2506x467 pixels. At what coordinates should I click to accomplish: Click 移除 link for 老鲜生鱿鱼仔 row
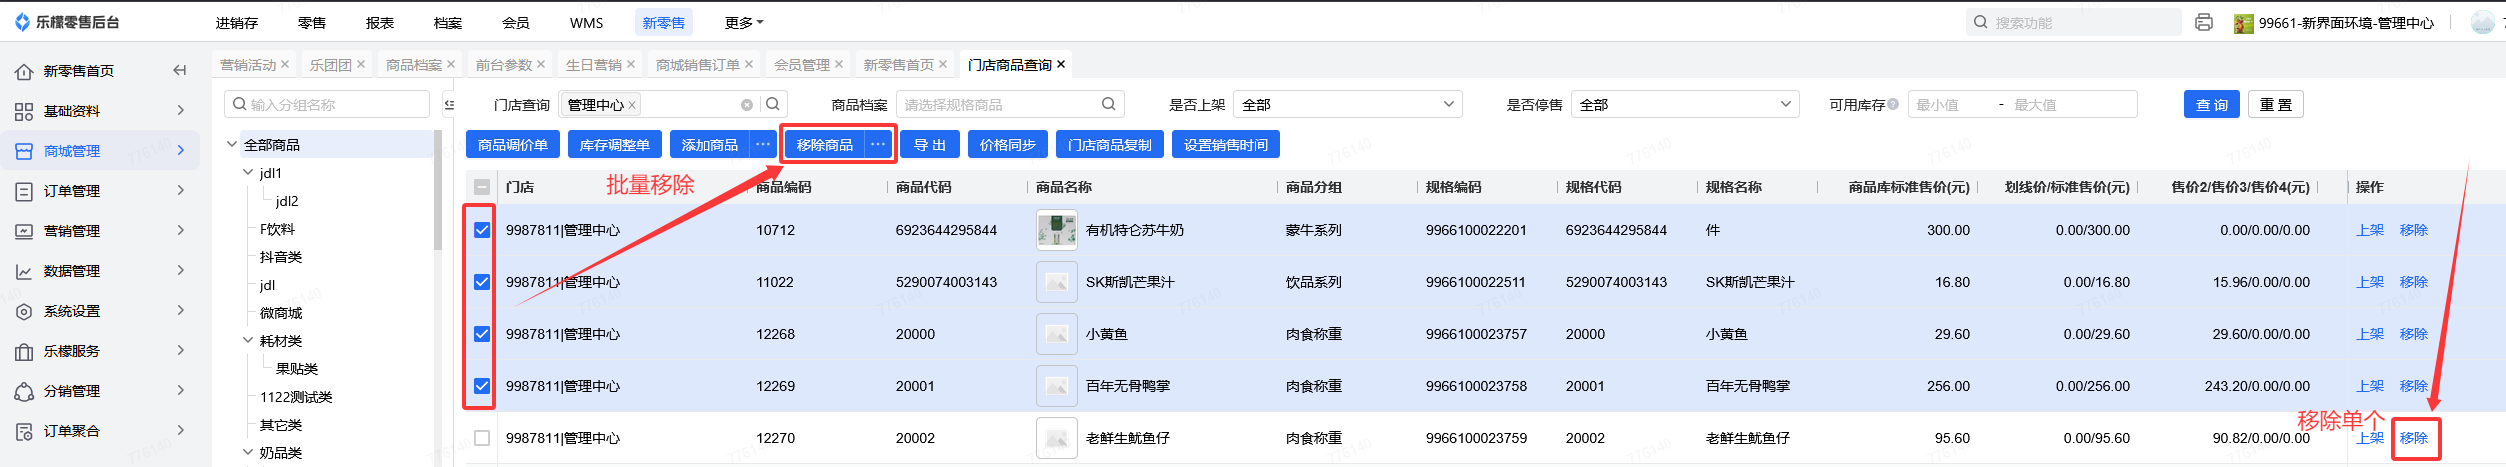click(2414, 438)
